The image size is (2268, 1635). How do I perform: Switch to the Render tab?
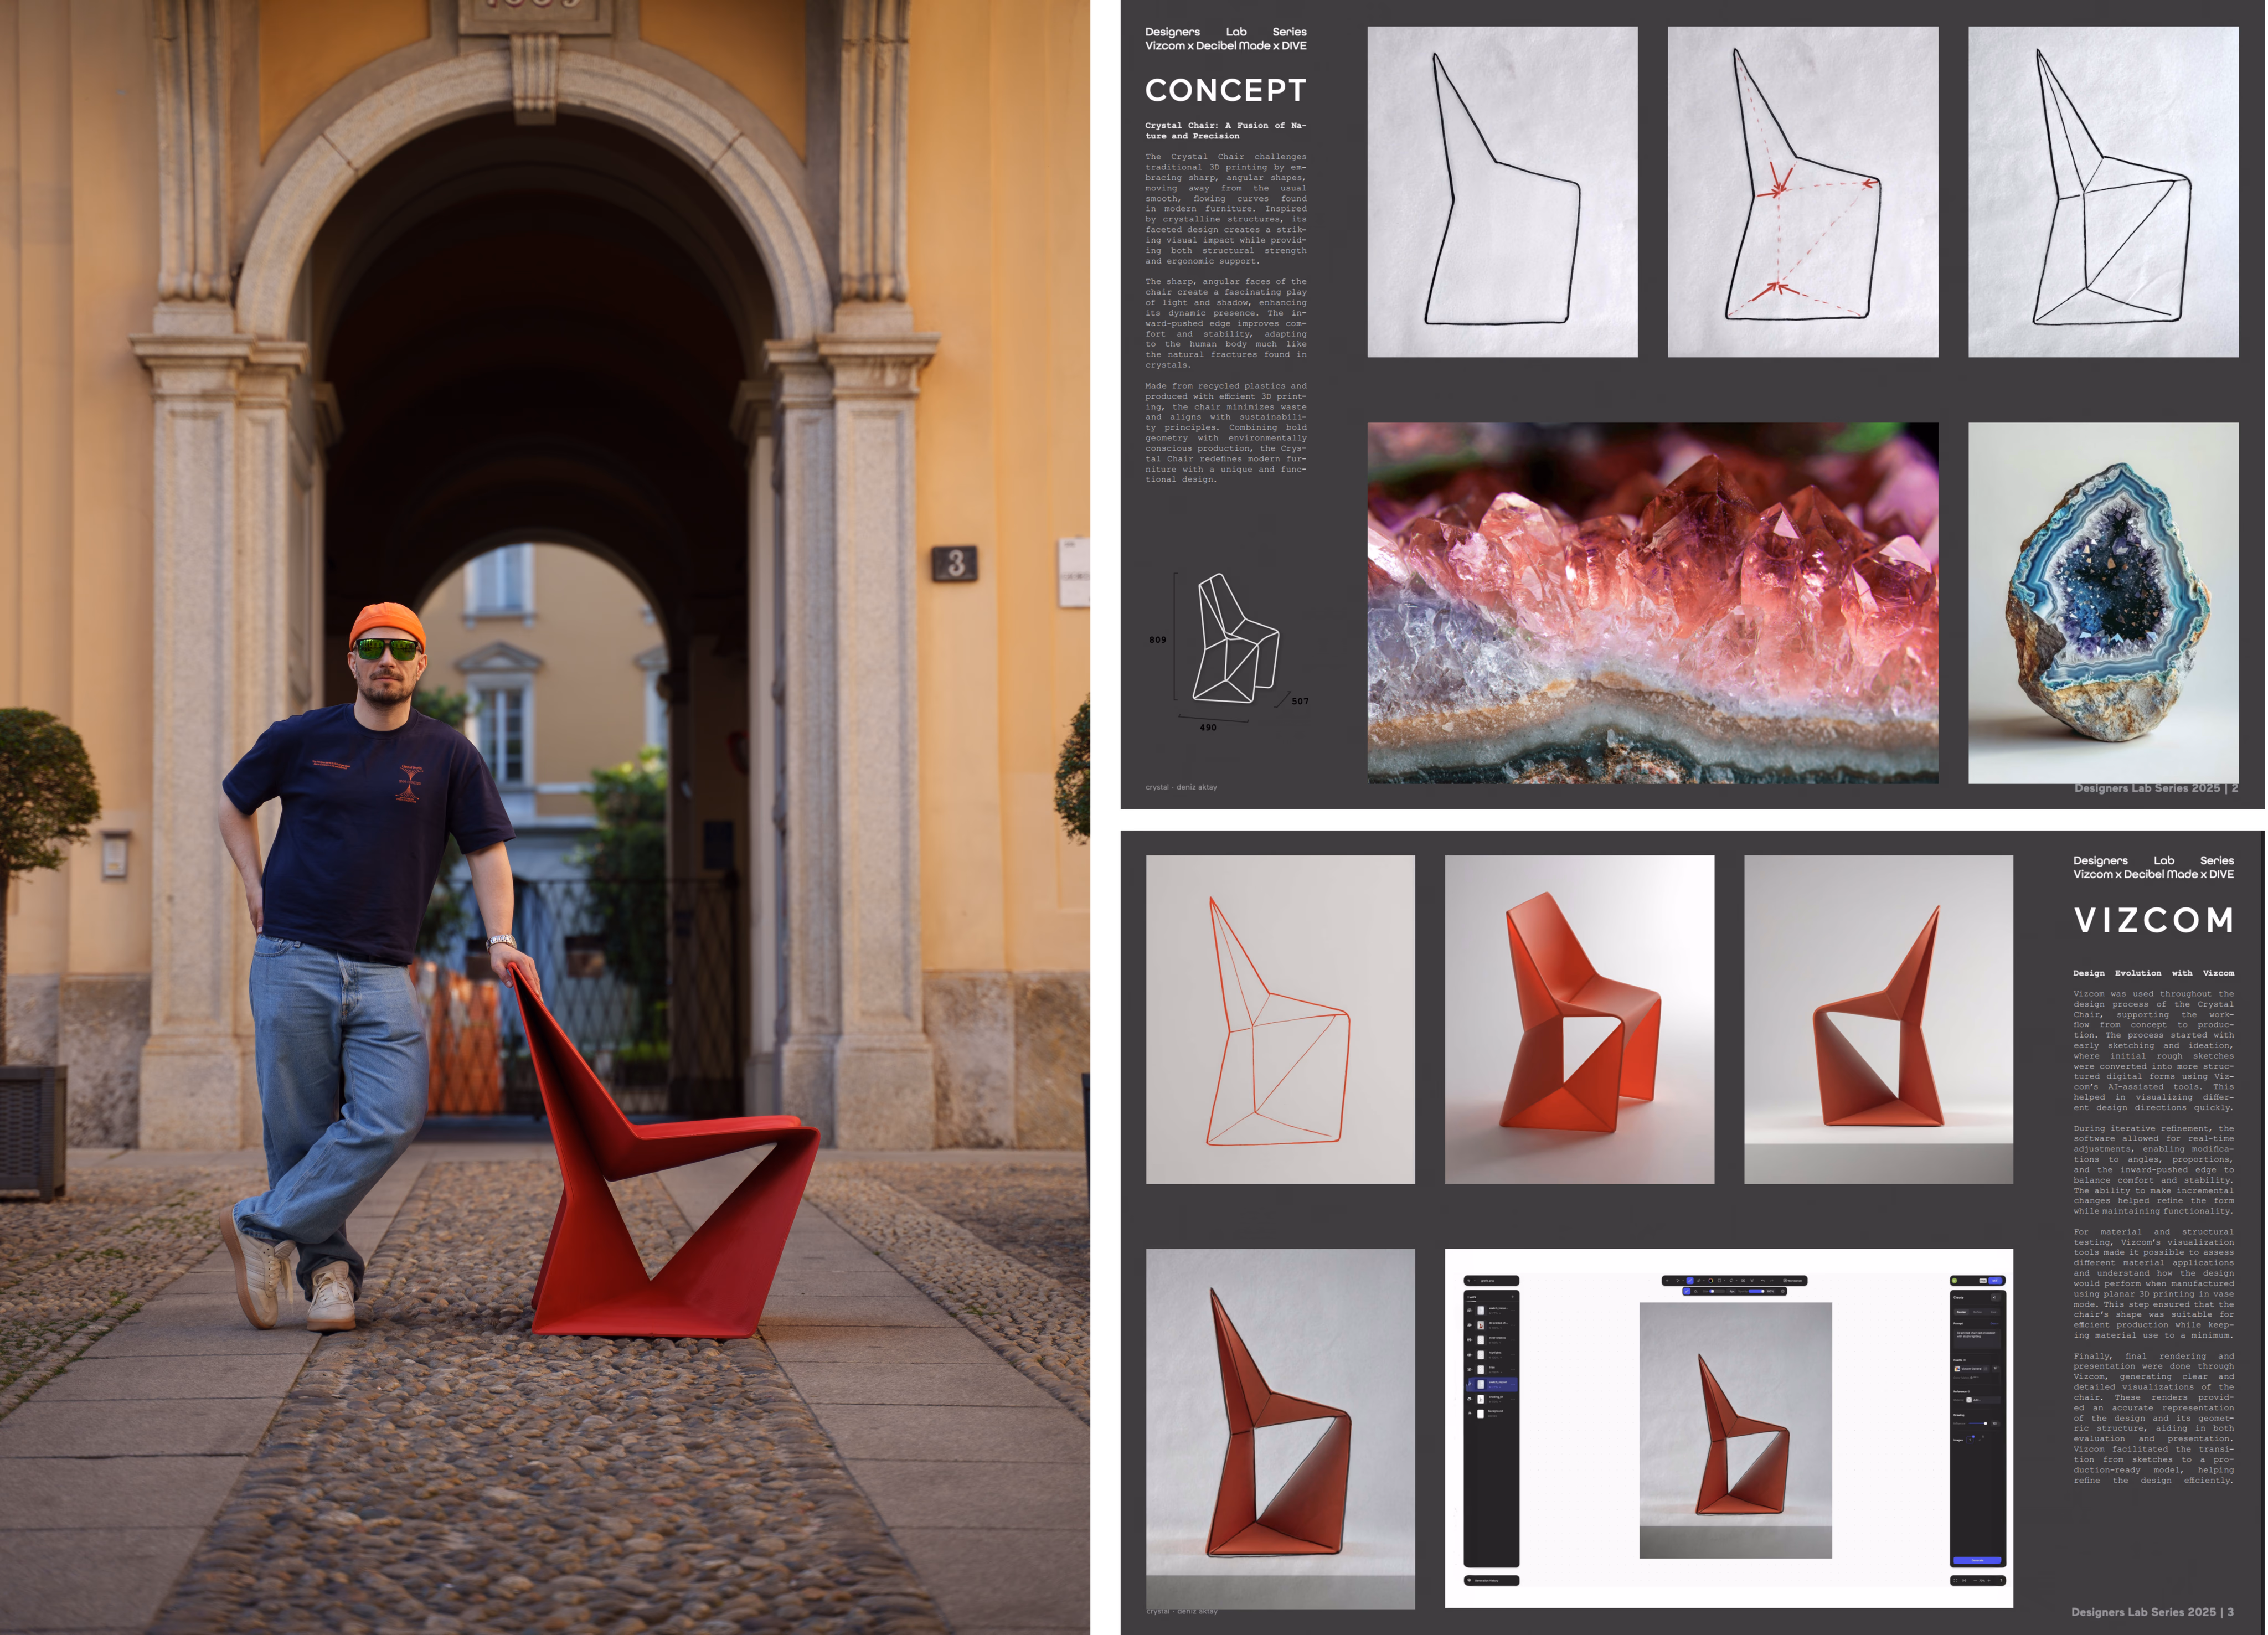point(1962,1312)
